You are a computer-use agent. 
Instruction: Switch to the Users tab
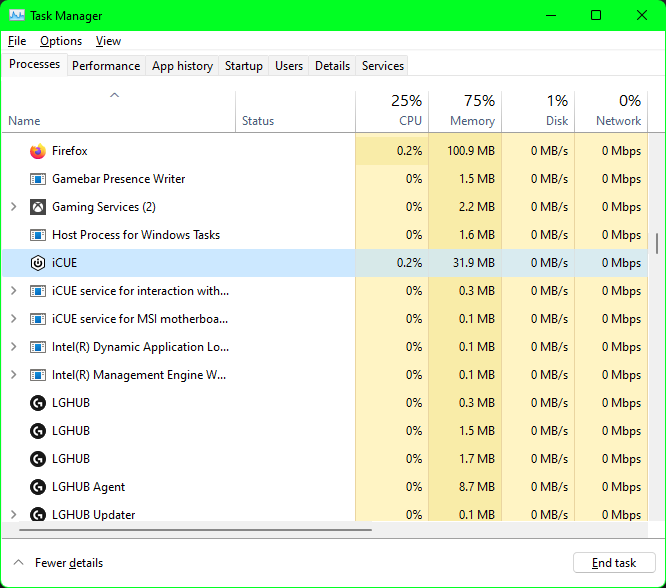(289, 66)
